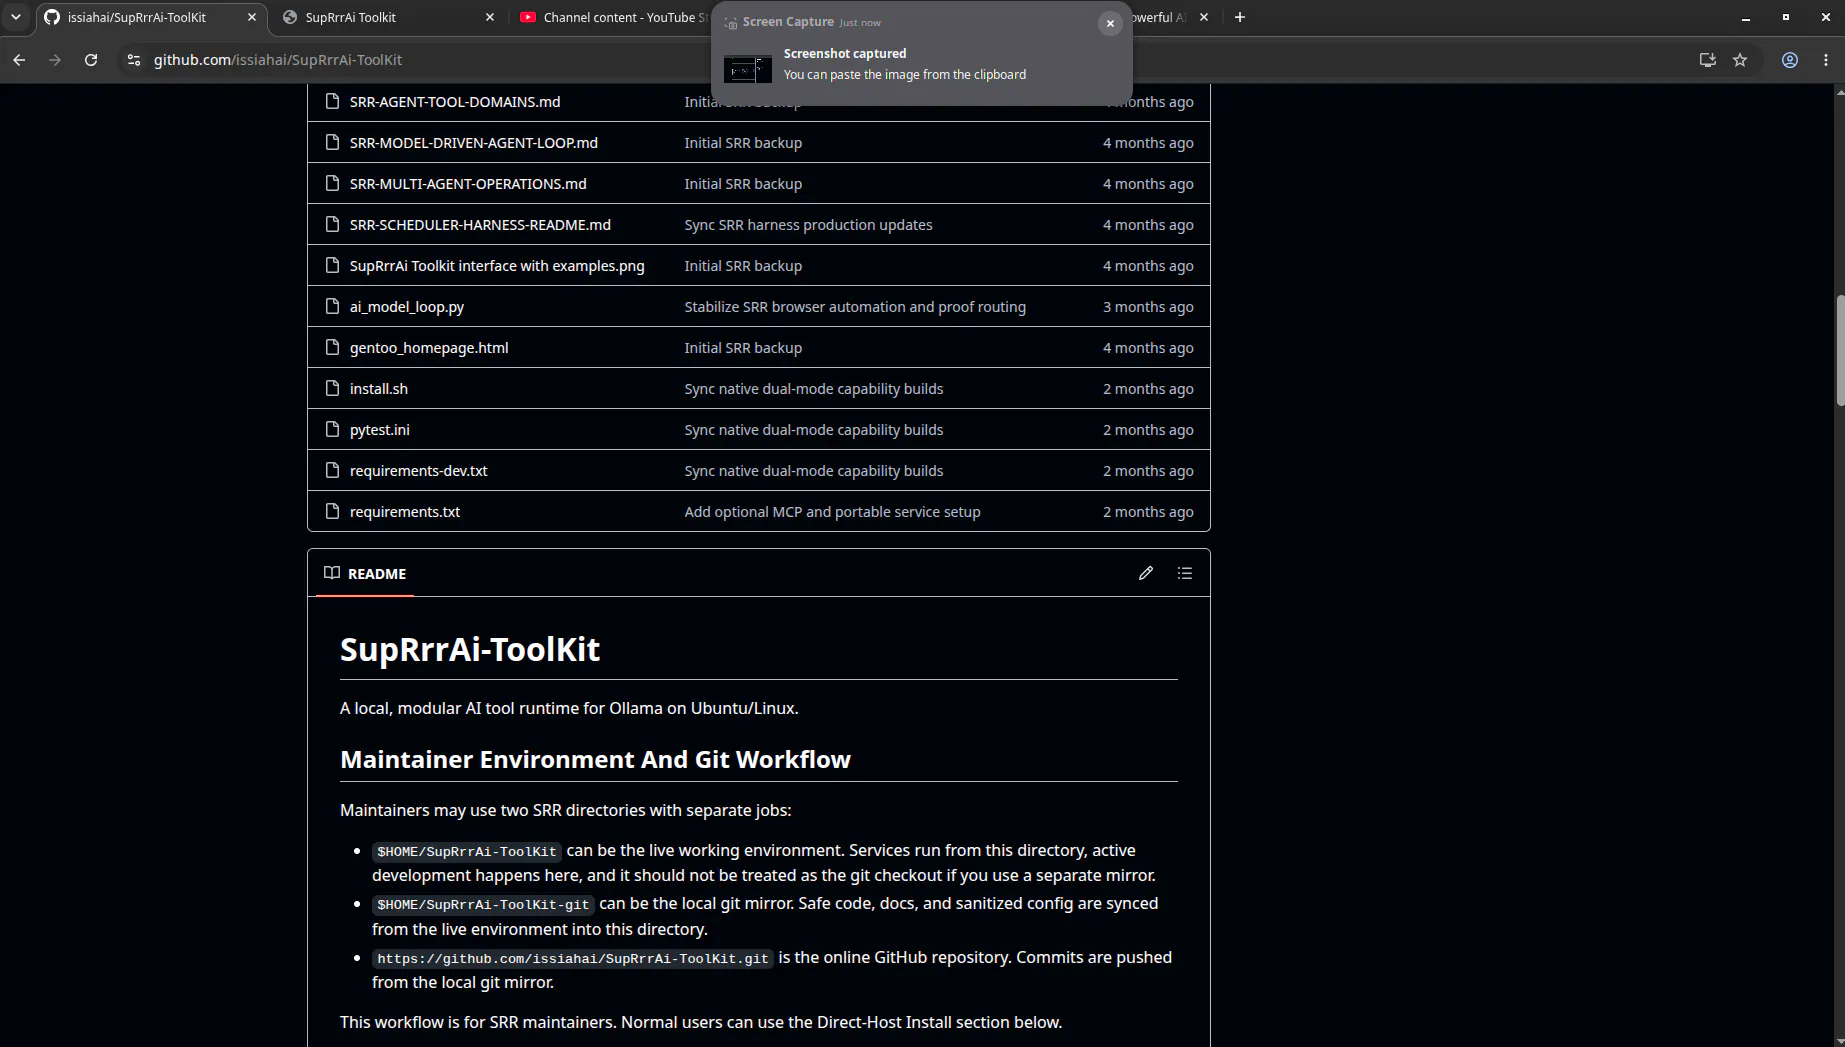
Task: Open a new browser tab
Action: click(1240, 17)
